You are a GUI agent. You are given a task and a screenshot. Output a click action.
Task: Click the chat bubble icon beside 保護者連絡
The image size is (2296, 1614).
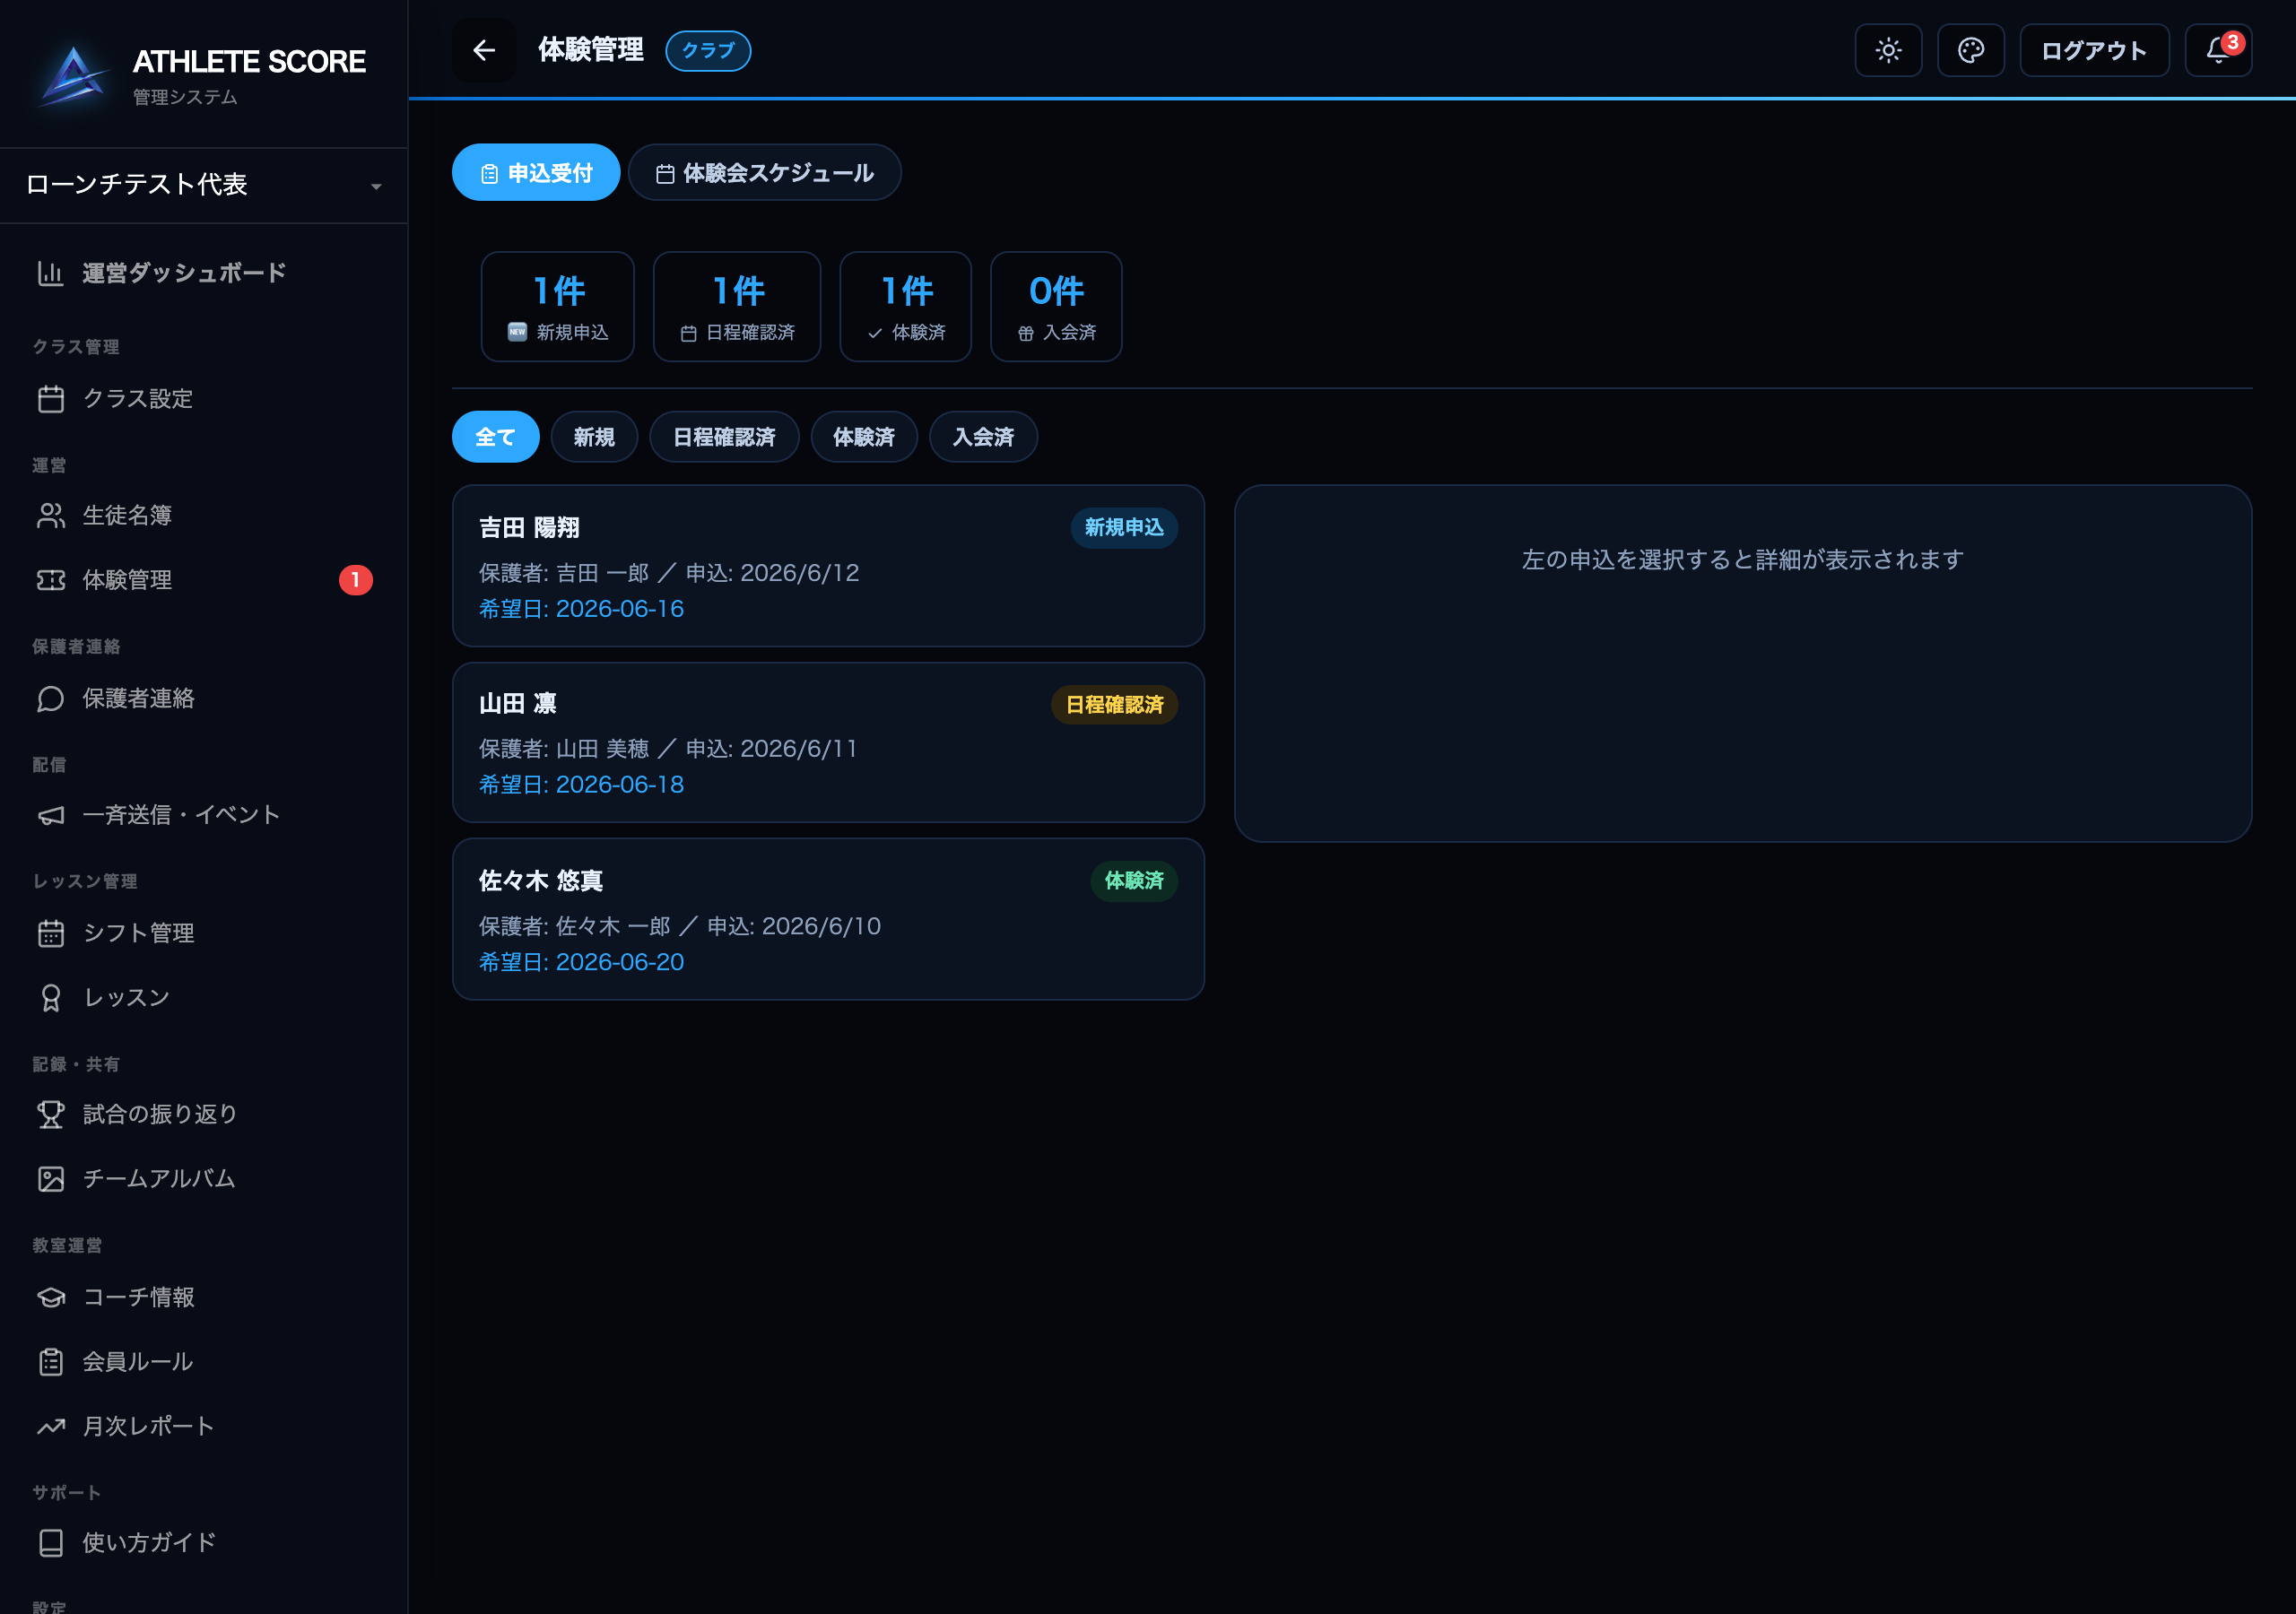click(x=51, y=698)
